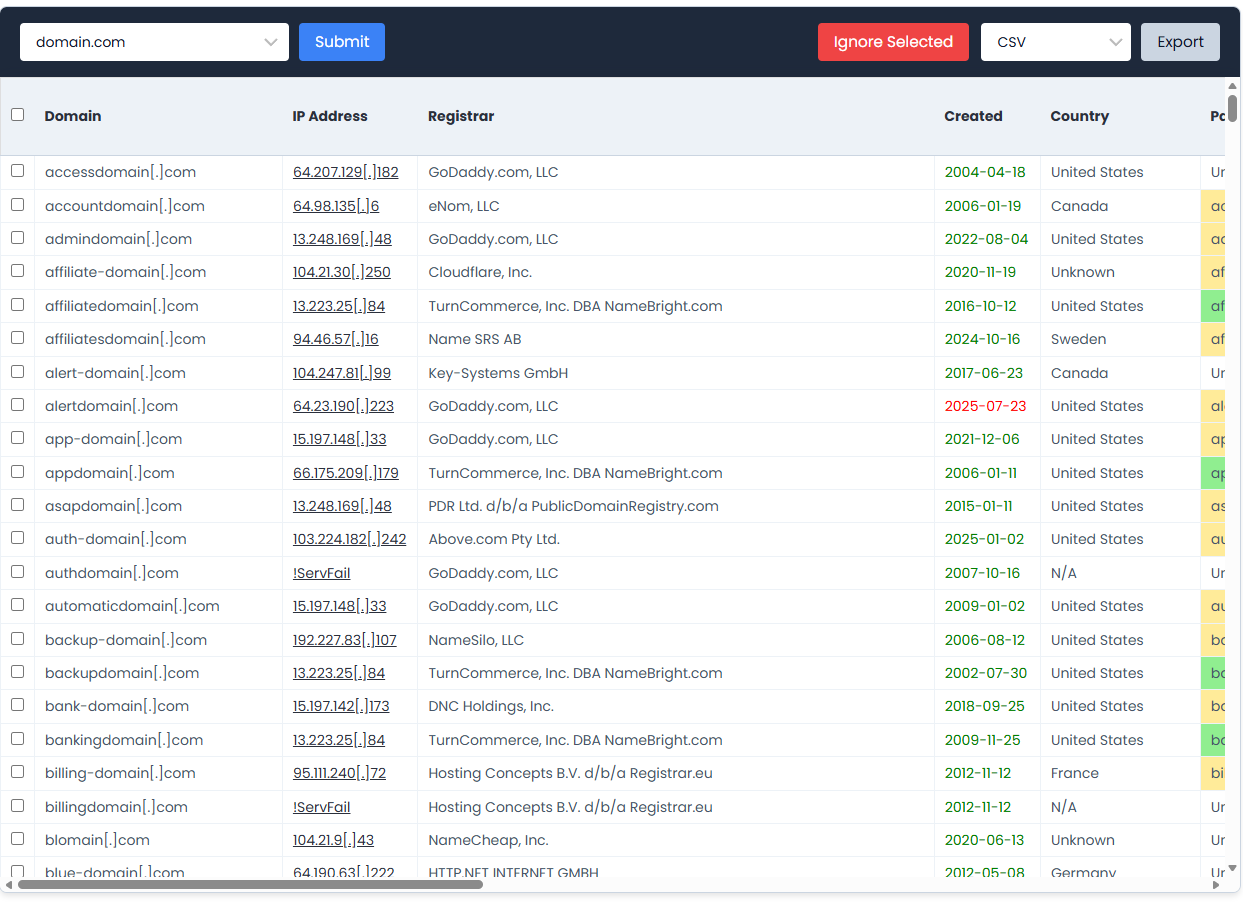Check the accessdomain[.]com row checkbox
Viewport: 1243px width, 903px height.
17,171
